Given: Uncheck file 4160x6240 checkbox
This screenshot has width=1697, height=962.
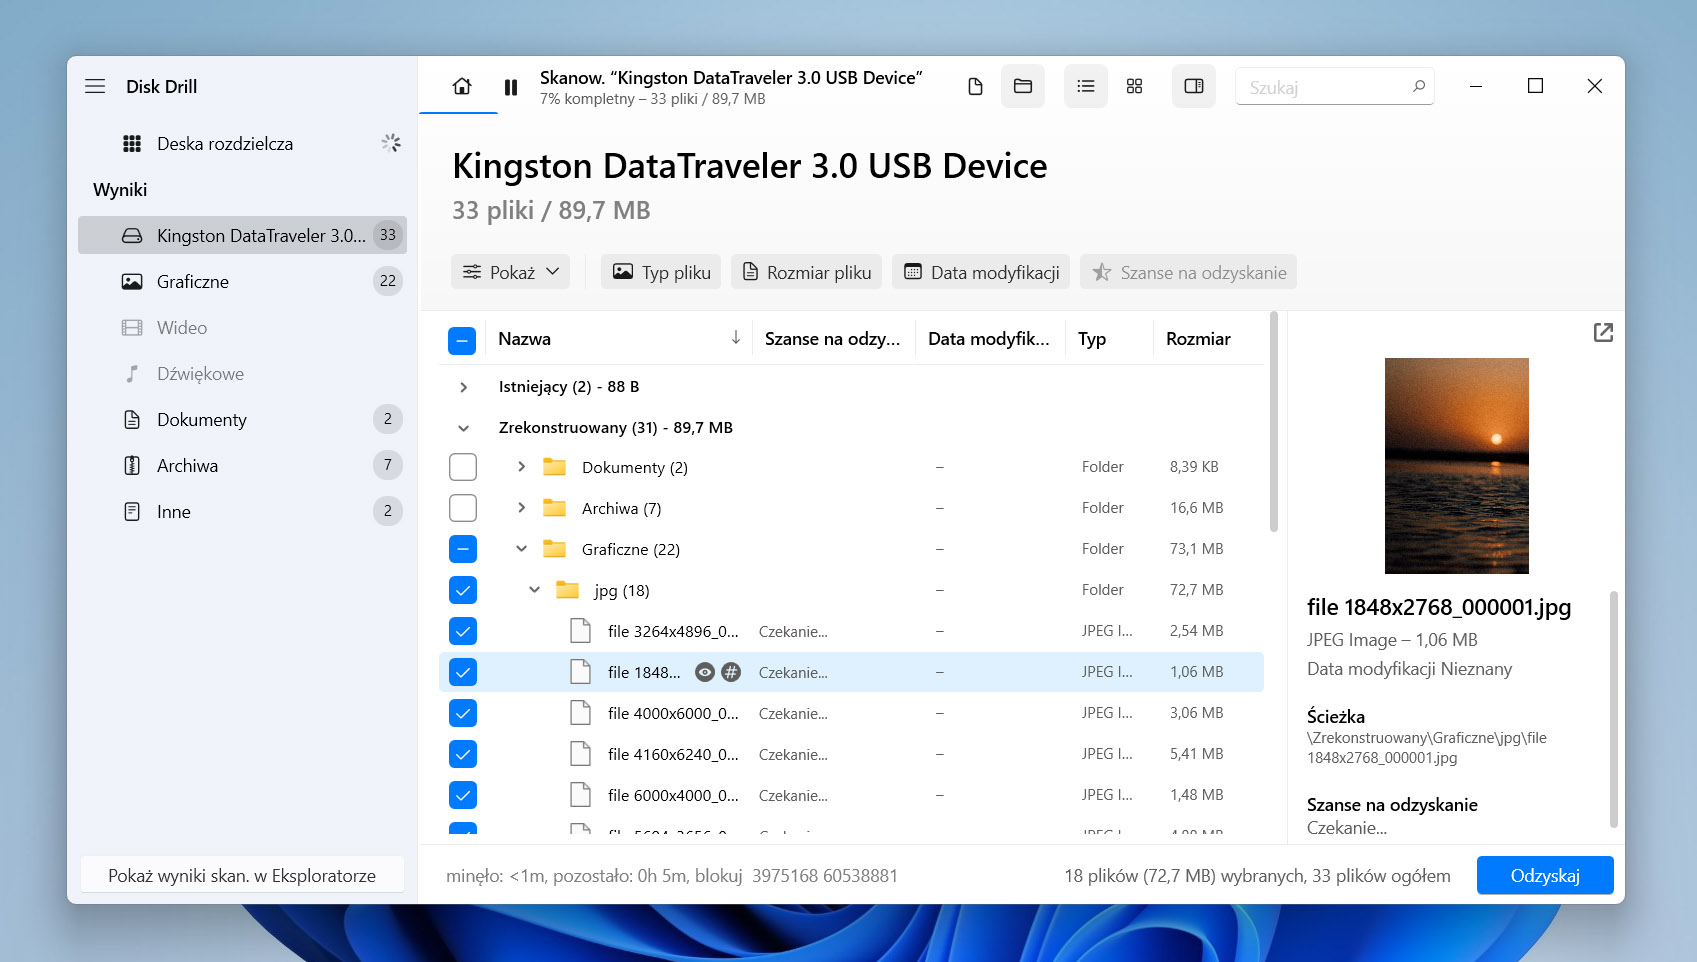Looking at the screenshot, I should pyautogui.click(x=463, y=754).
